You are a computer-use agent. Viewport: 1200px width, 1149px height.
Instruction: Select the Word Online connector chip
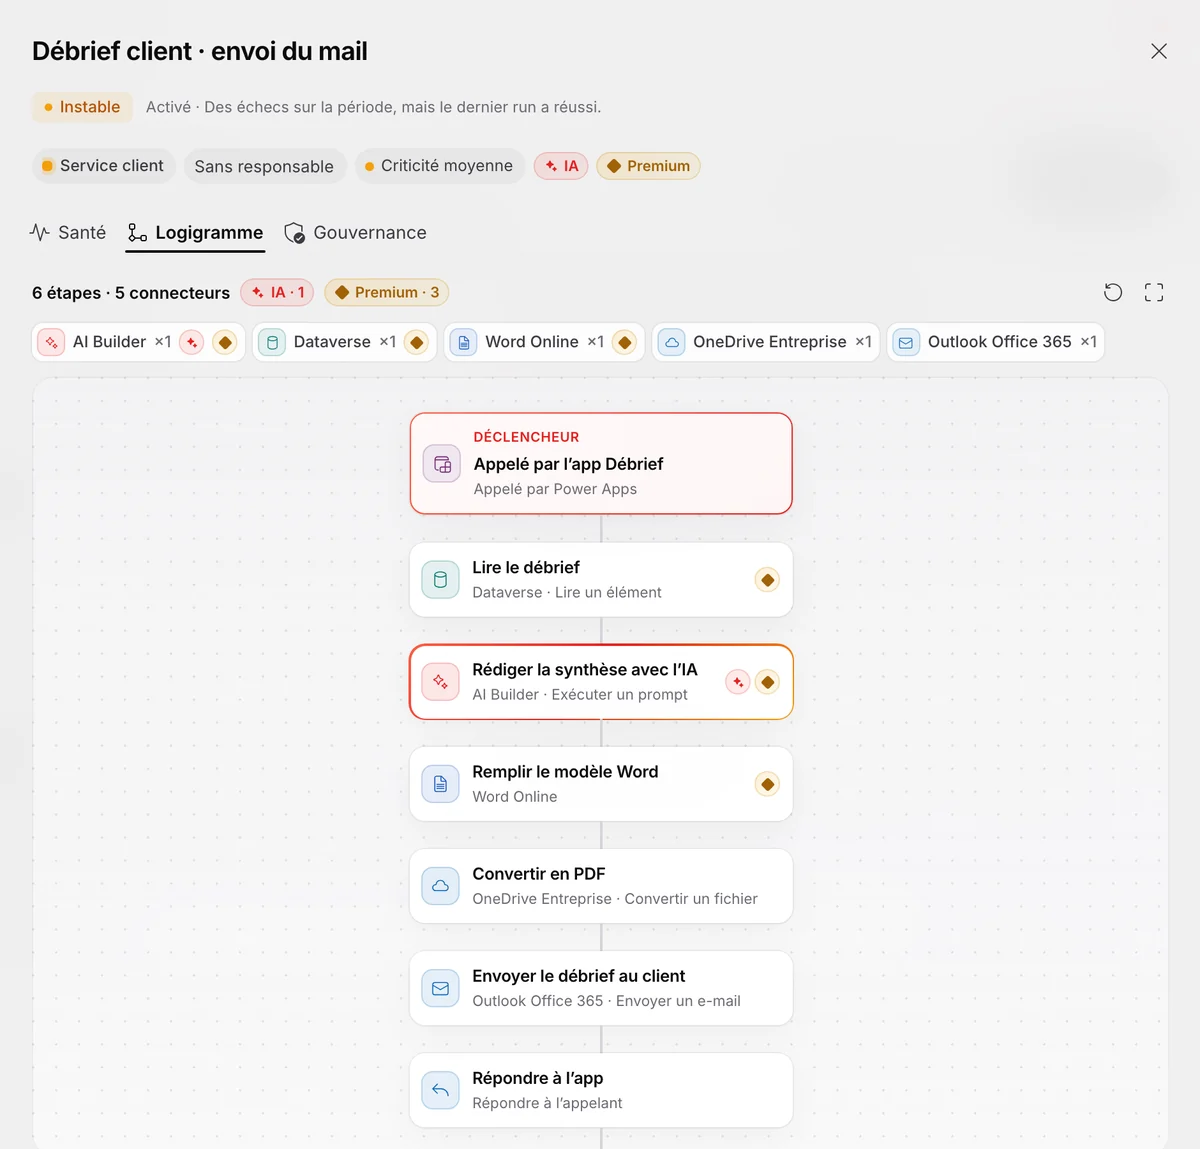point(545,342)
